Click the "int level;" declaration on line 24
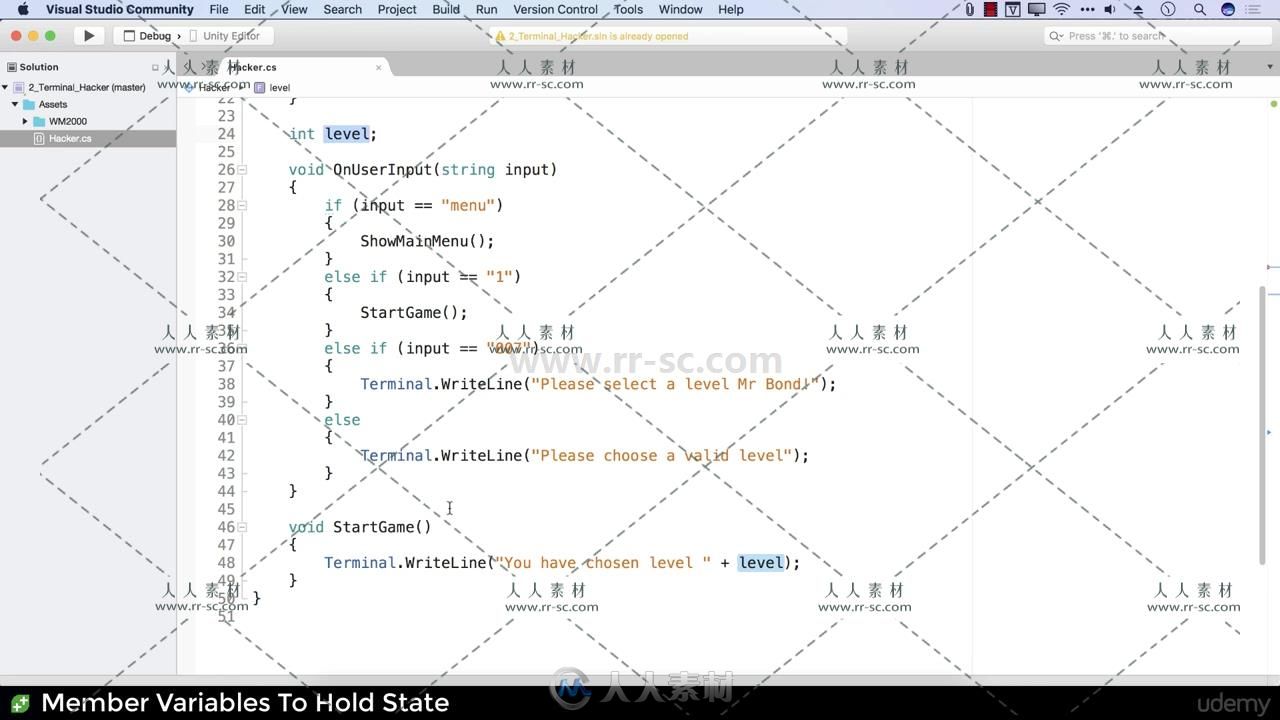Viewport: 1280px width, 720px height. [x=333, y=134]
